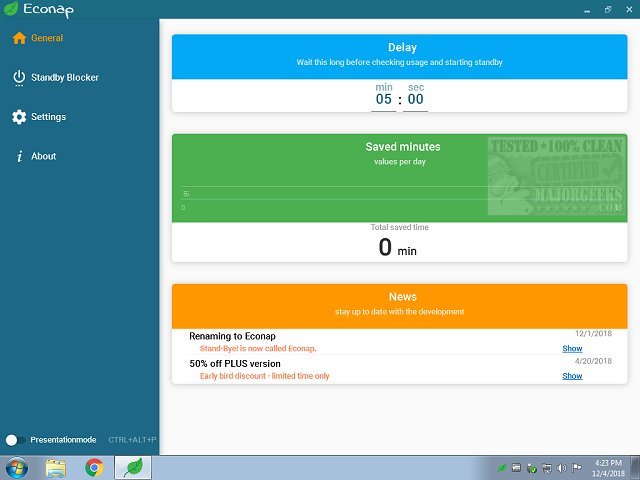Image resolution: width=640 pixels, height=480 pixels.
Task: Open the Settings page label
Action: [49, 117]
